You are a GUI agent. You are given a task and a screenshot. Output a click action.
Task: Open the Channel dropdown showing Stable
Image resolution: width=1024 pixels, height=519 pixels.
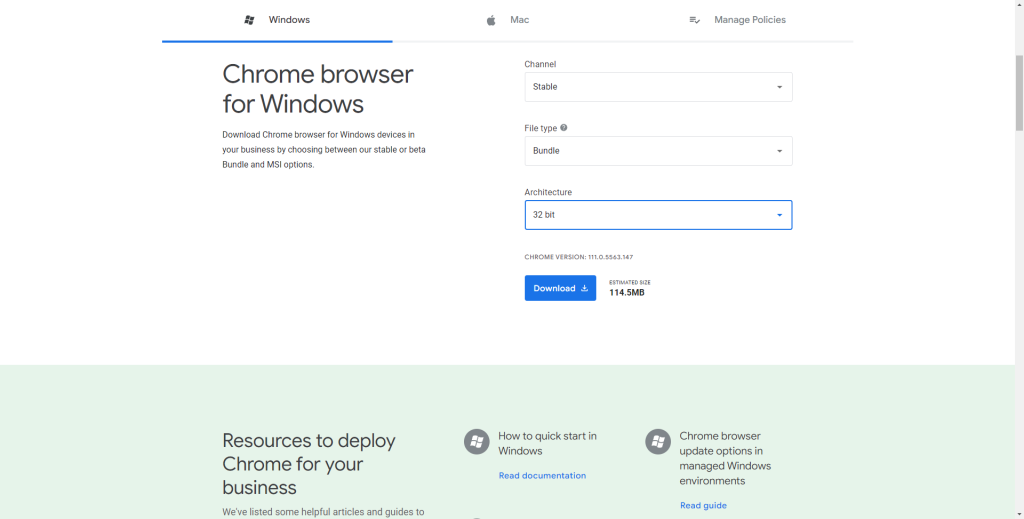[x=658, y=87]
